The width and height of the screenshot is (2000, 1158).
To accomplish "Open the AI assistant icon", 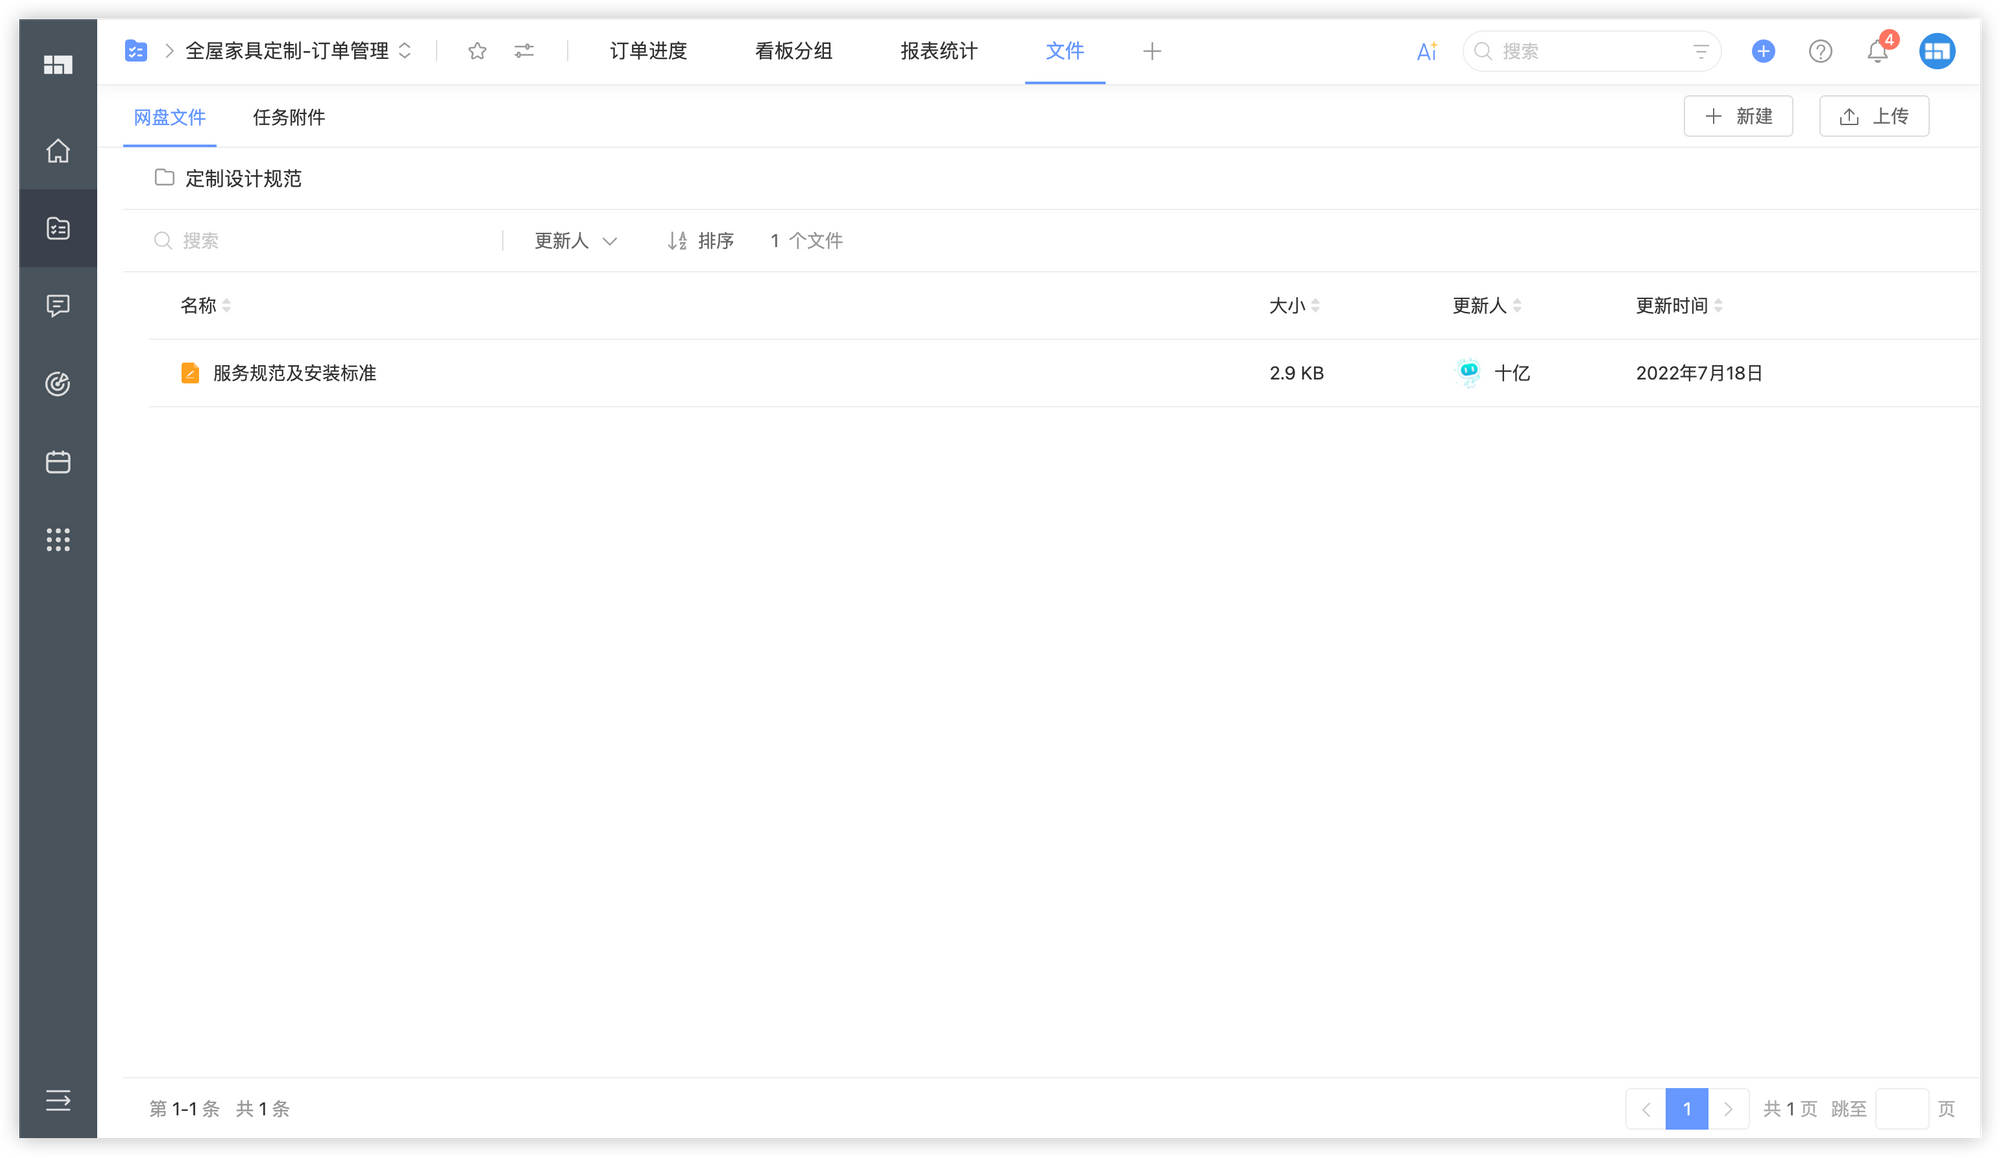I will click(x=1426, y=52).
